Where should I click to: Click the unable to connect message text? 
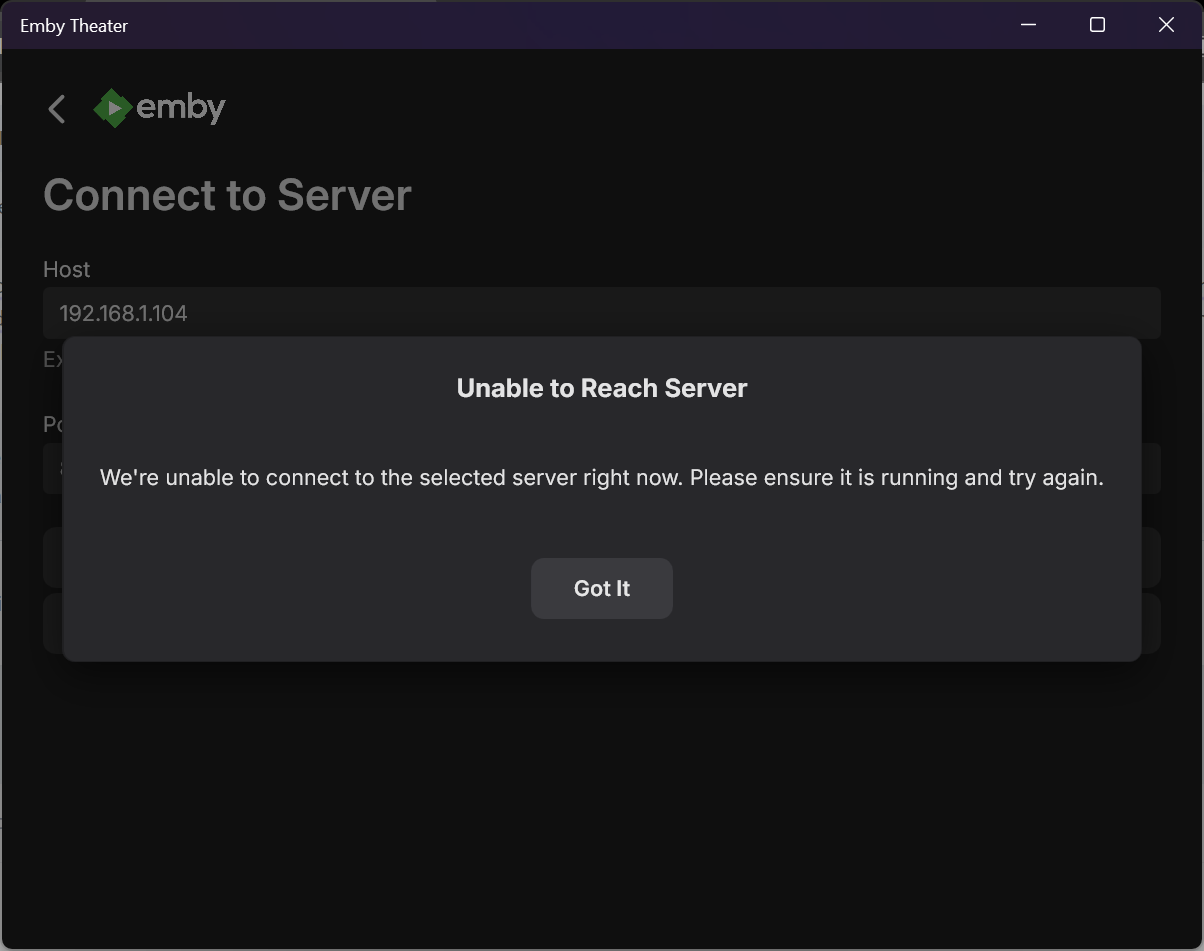(602, 478)
